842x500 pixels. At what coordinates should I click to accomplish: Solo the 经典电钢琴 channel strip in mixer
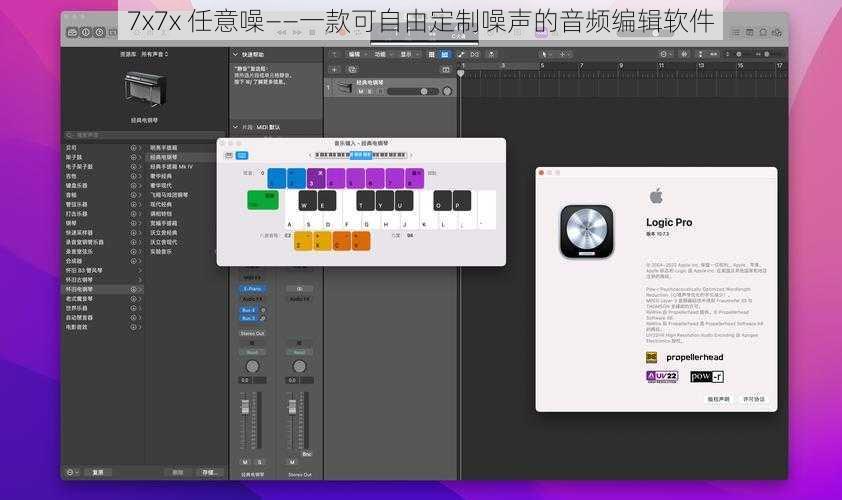[x=259, y=462]
